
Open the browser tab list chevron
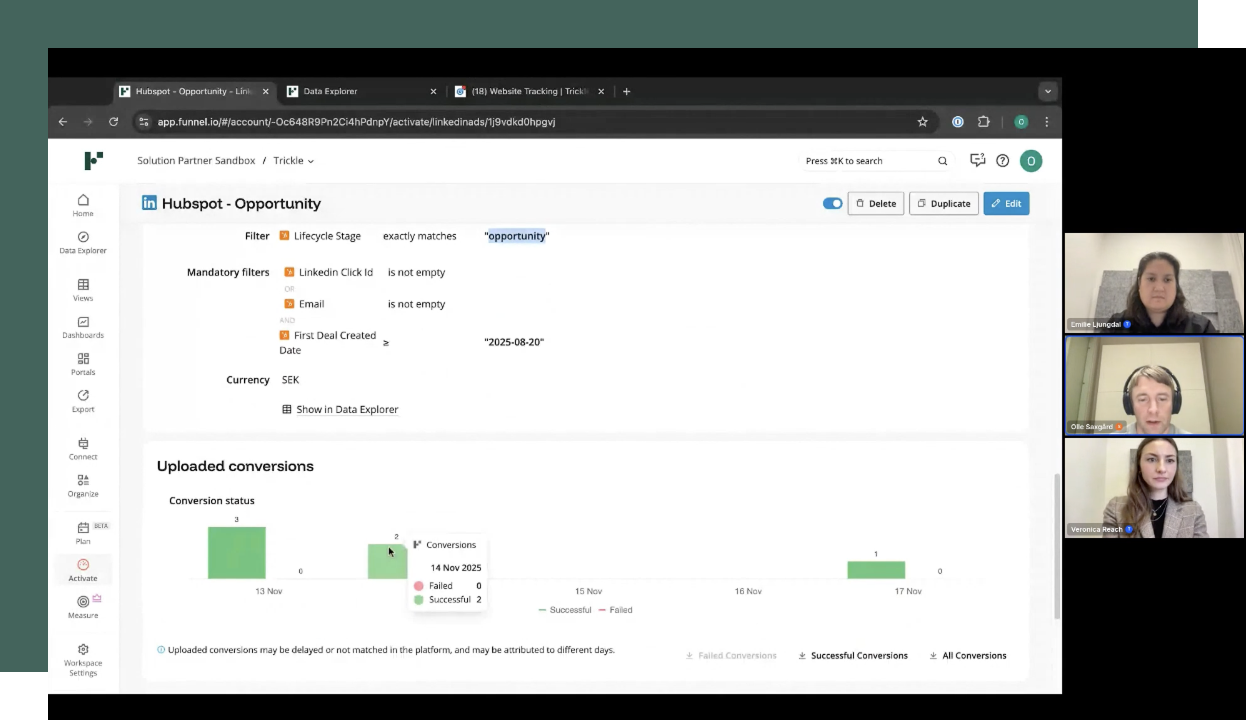1047,91
